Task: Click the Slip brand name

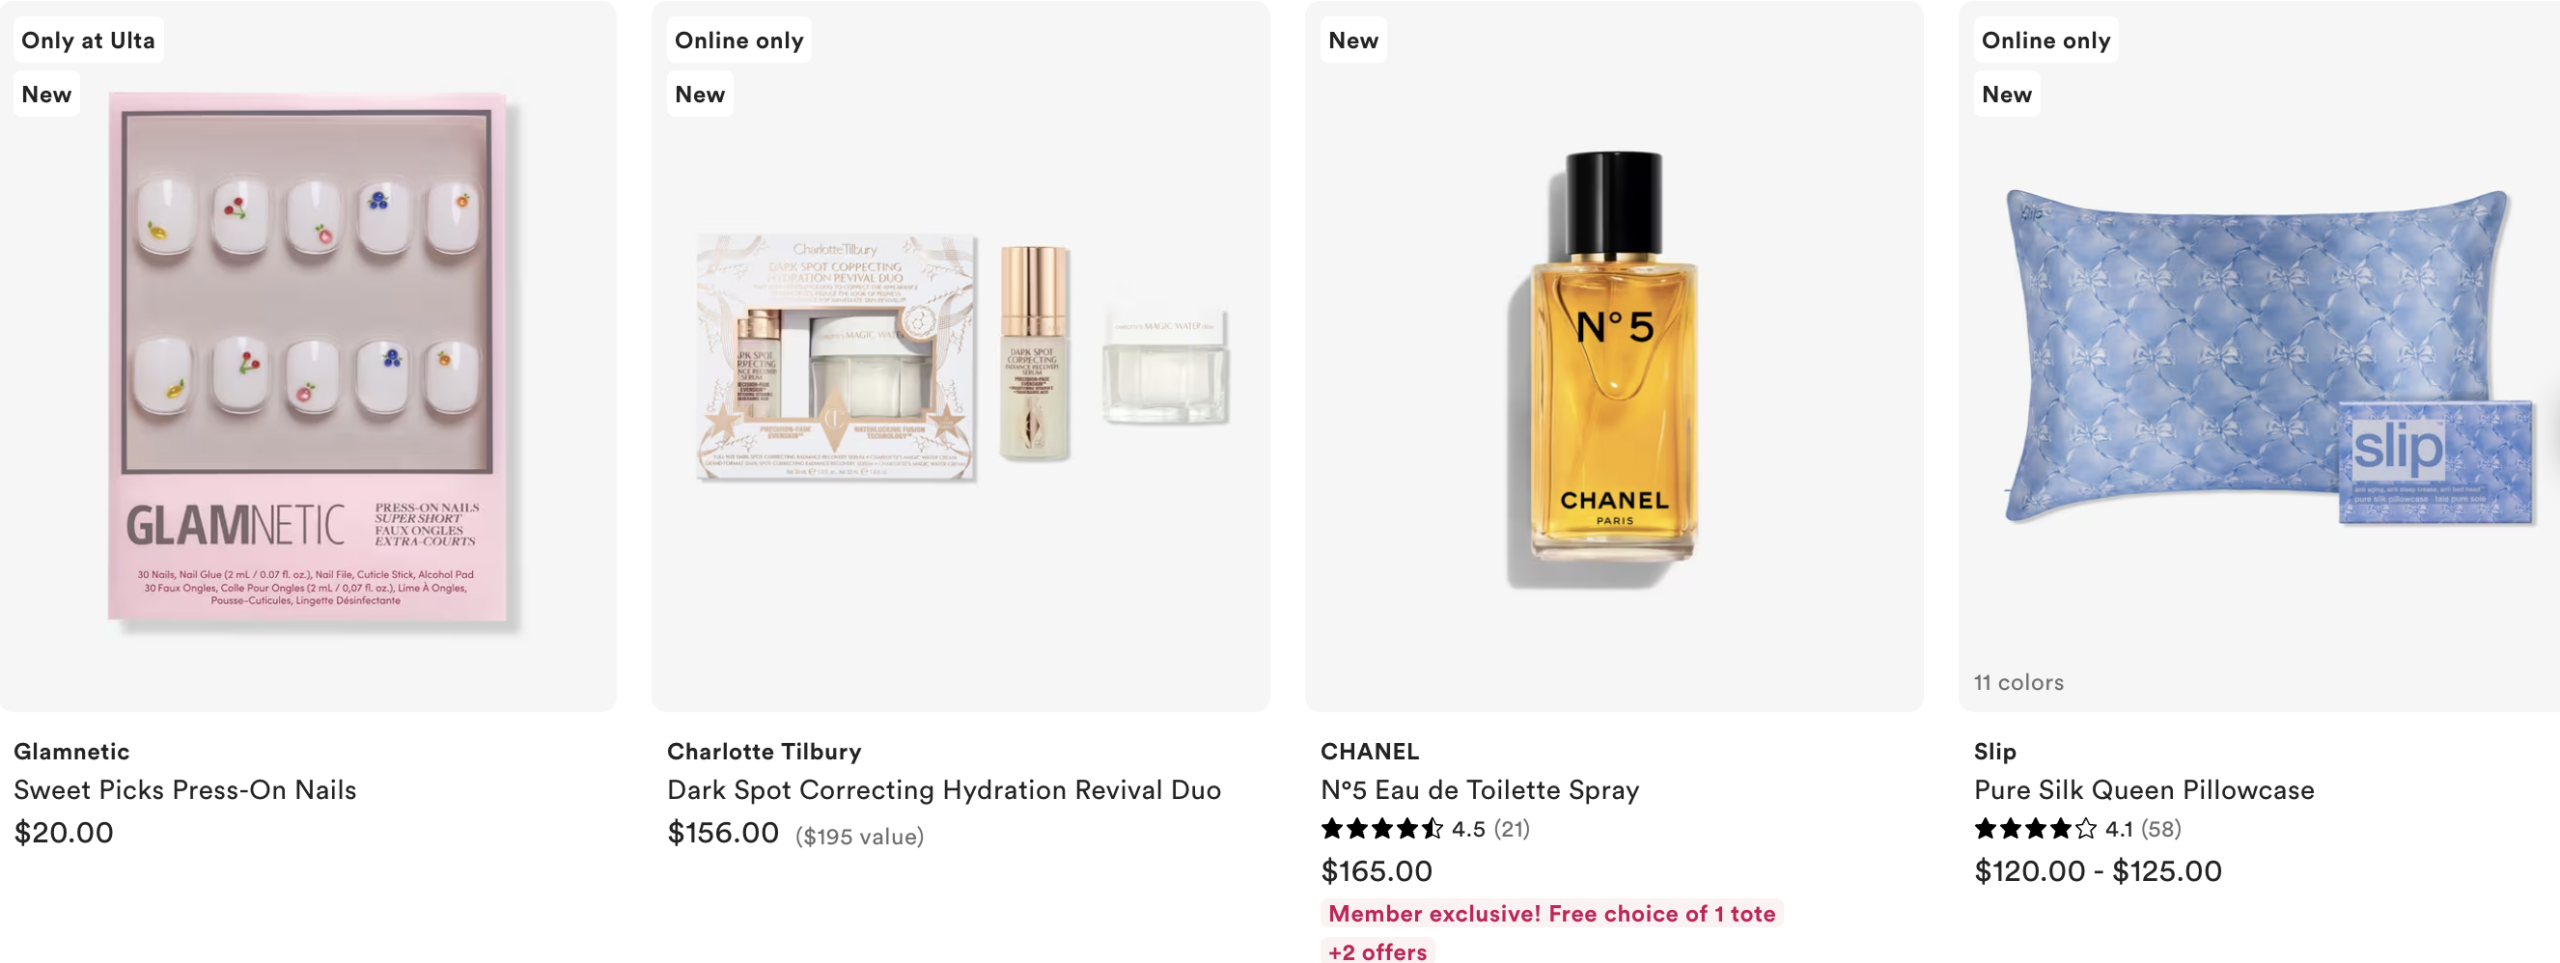Action: coord(1995,751)
